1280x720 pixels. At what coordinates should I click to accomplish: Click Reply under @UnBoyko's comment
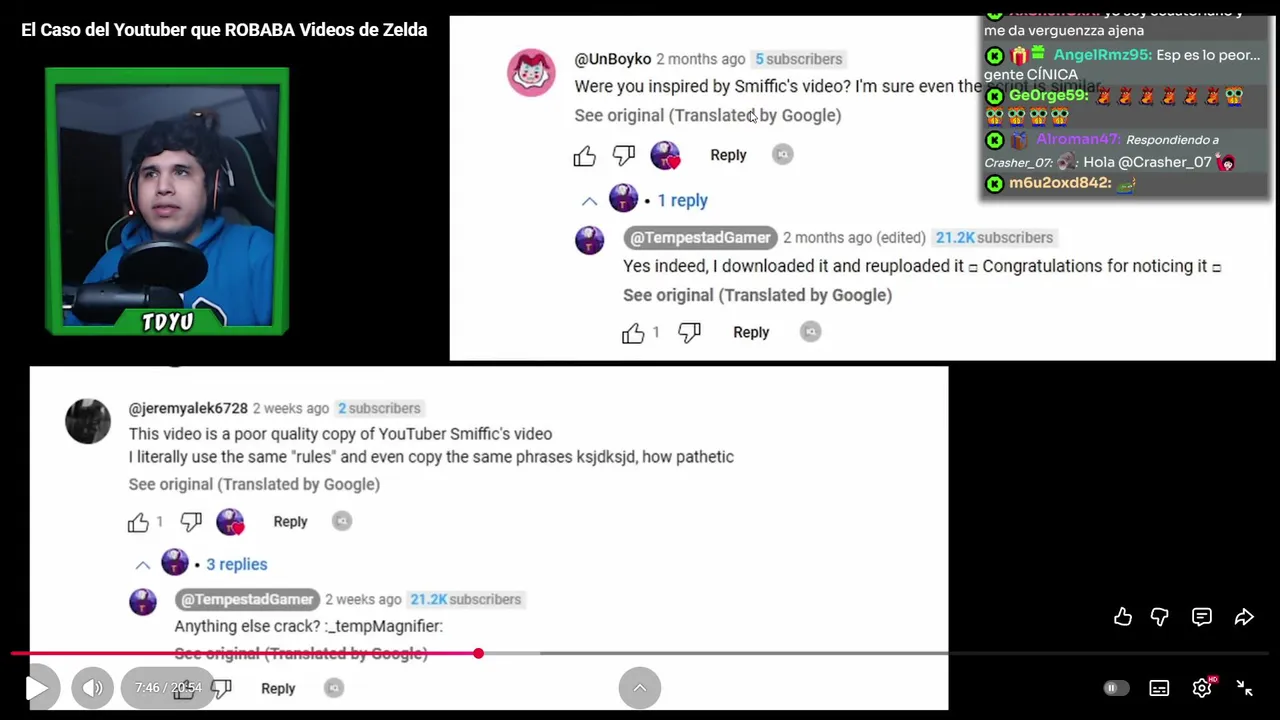(x=728, y=155)
